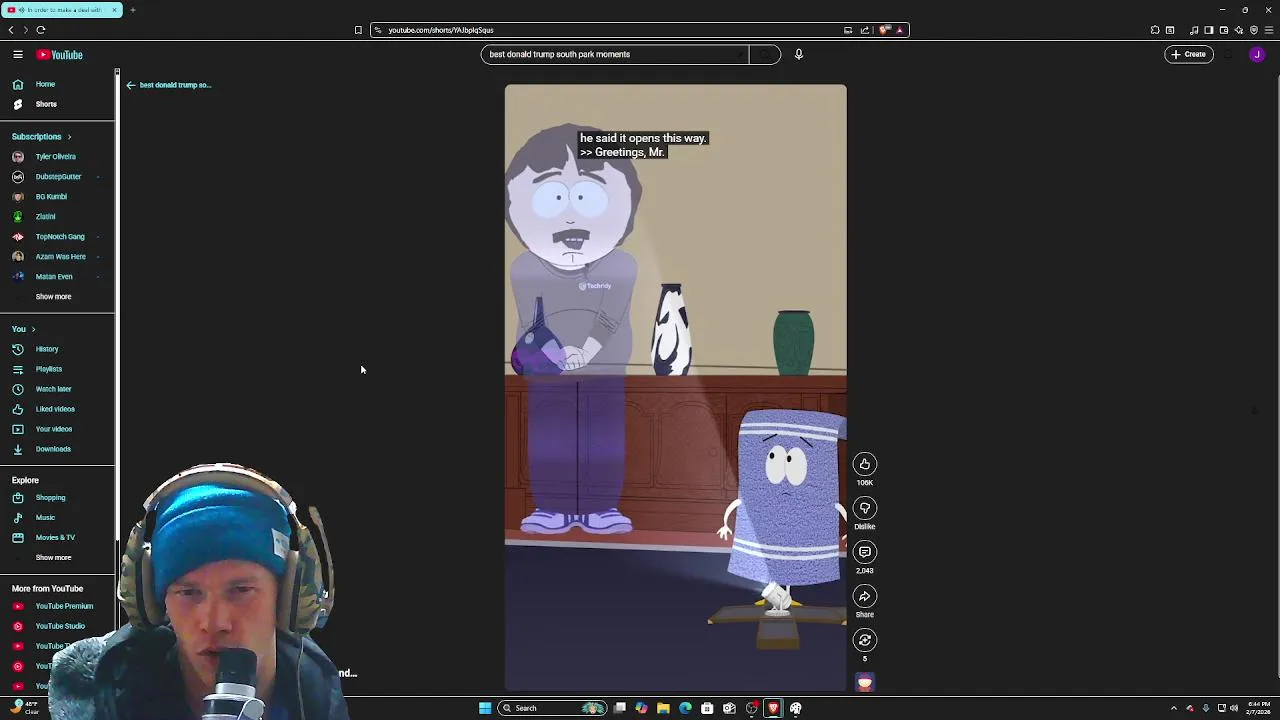Click the bookmark icon left of address bar

(358, 30)
